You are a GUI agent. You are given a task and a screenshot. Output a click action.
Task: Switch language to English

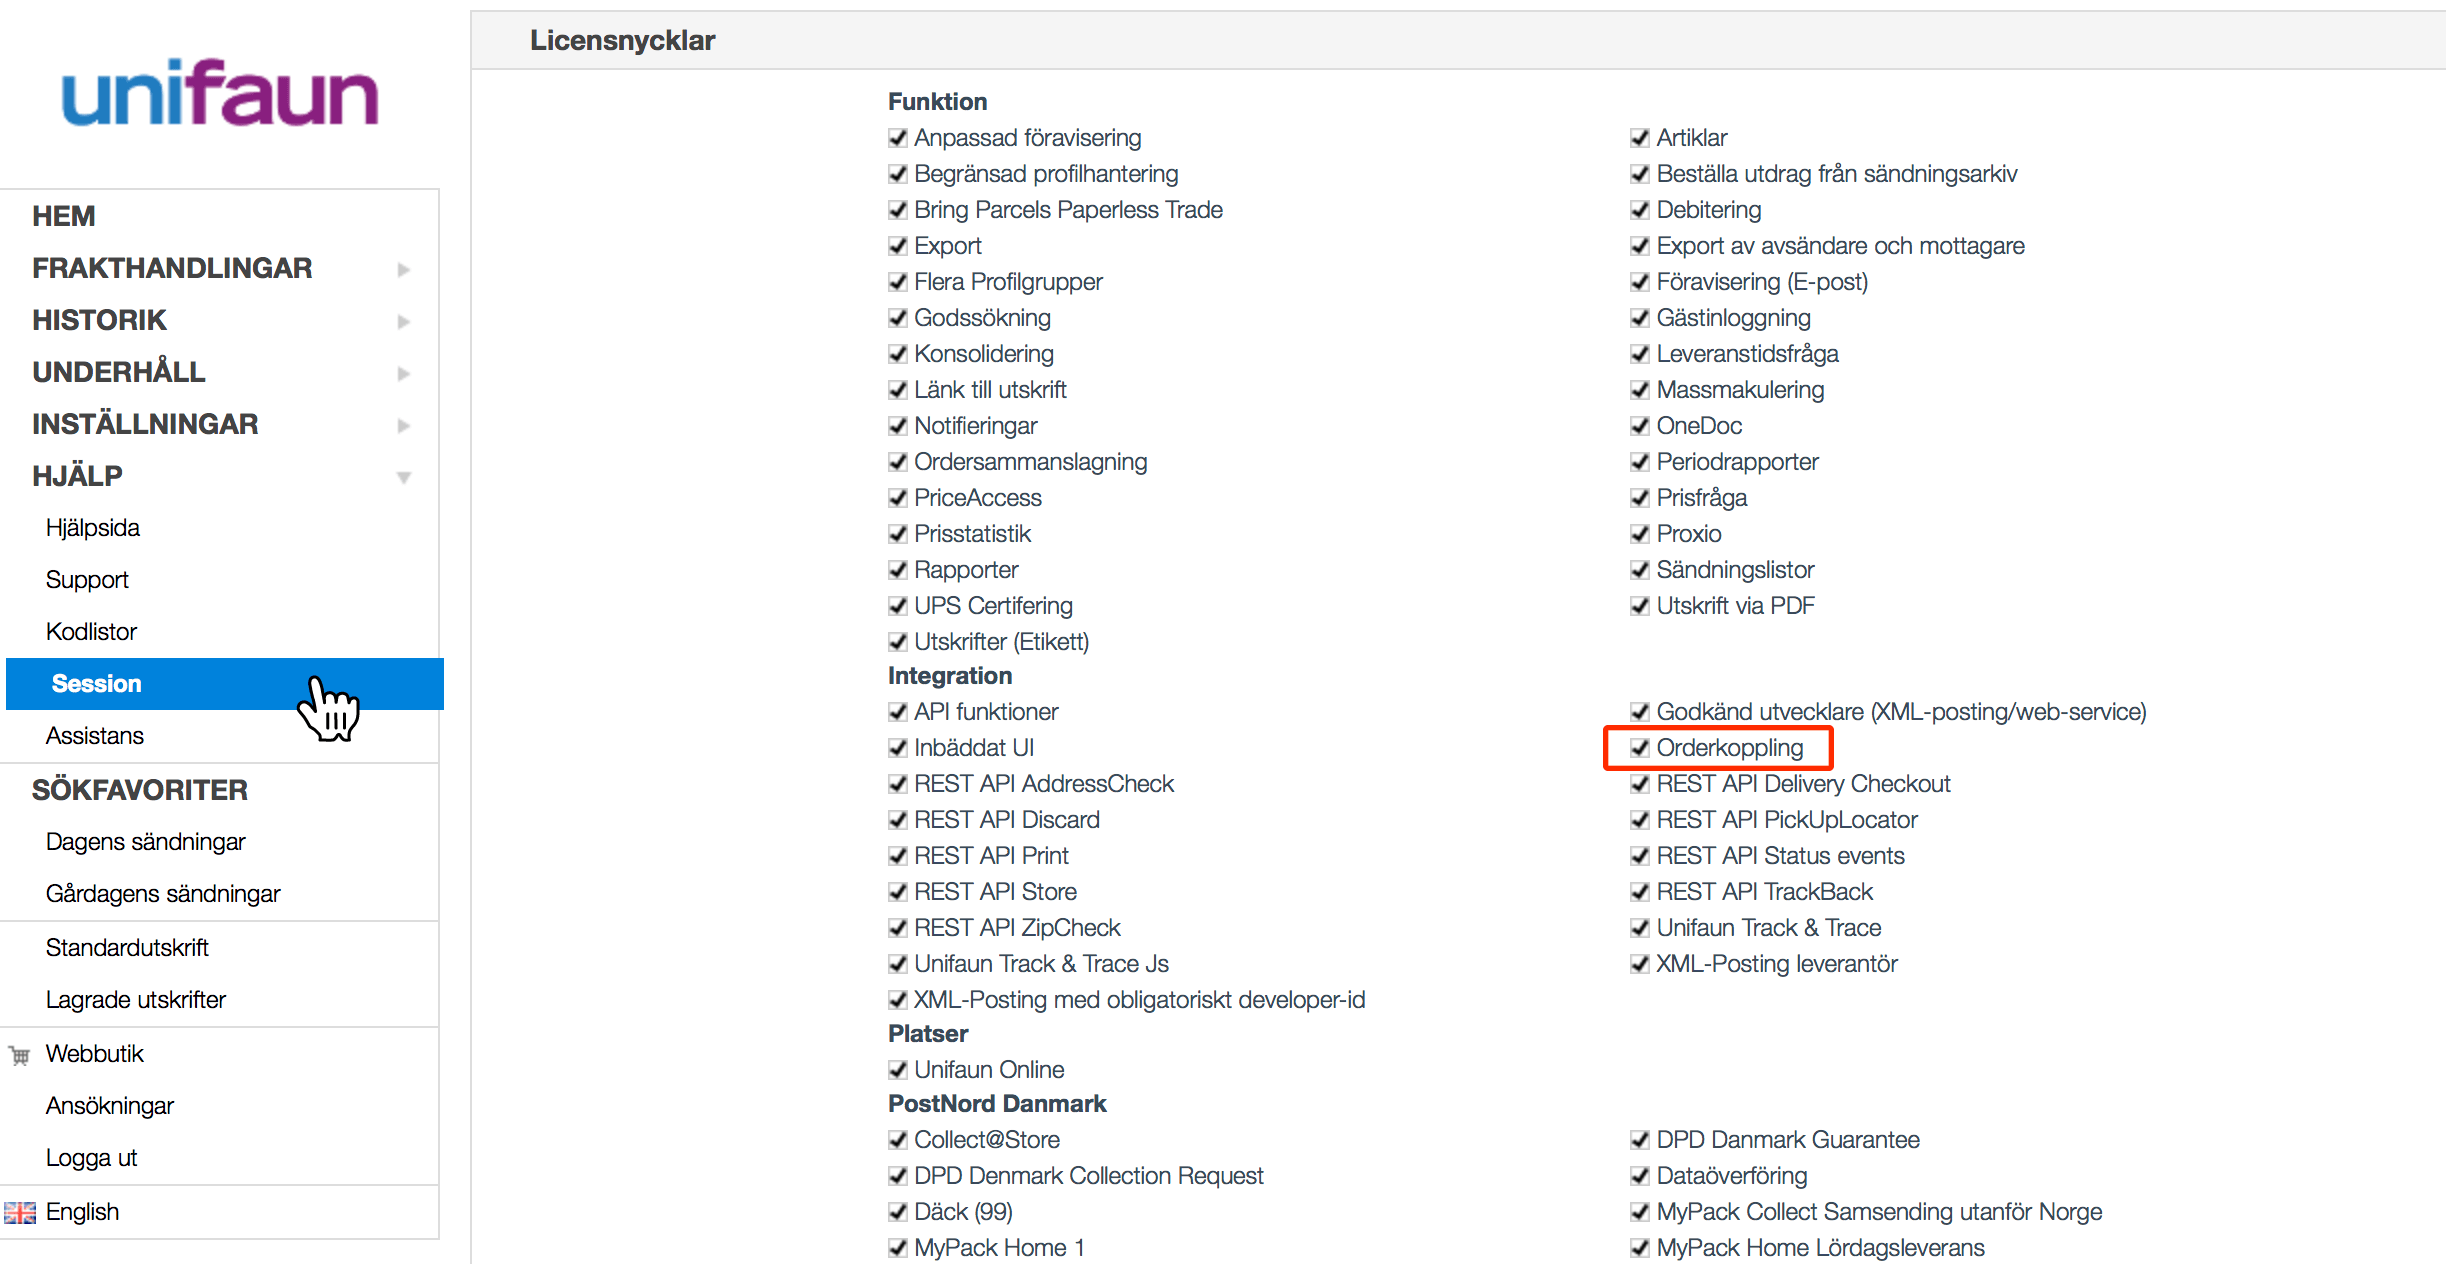tap(82, 1212)
